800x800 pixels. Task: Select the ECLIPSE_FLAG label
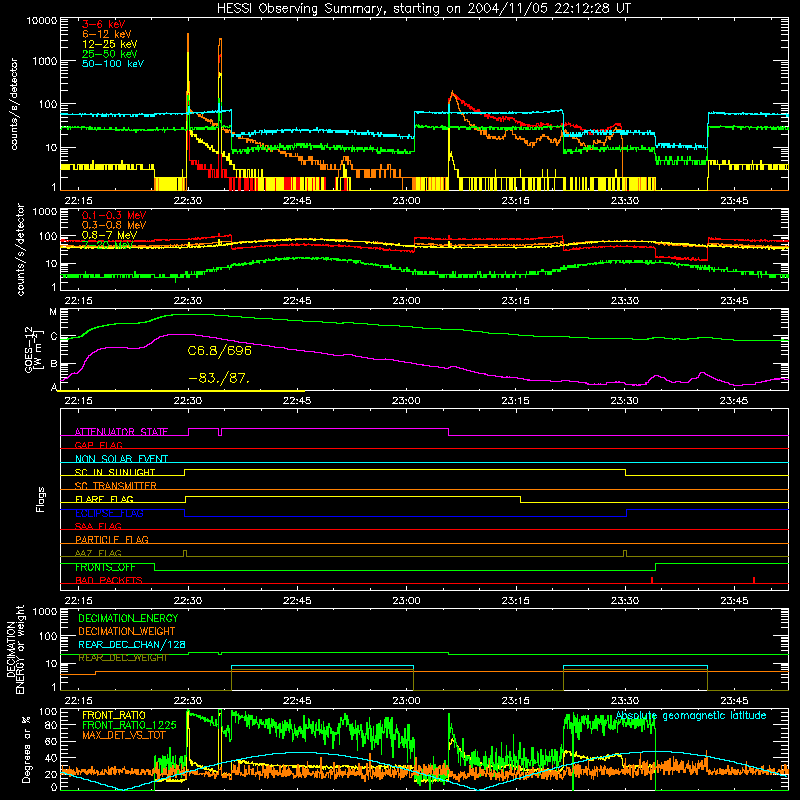pos(109,513)
